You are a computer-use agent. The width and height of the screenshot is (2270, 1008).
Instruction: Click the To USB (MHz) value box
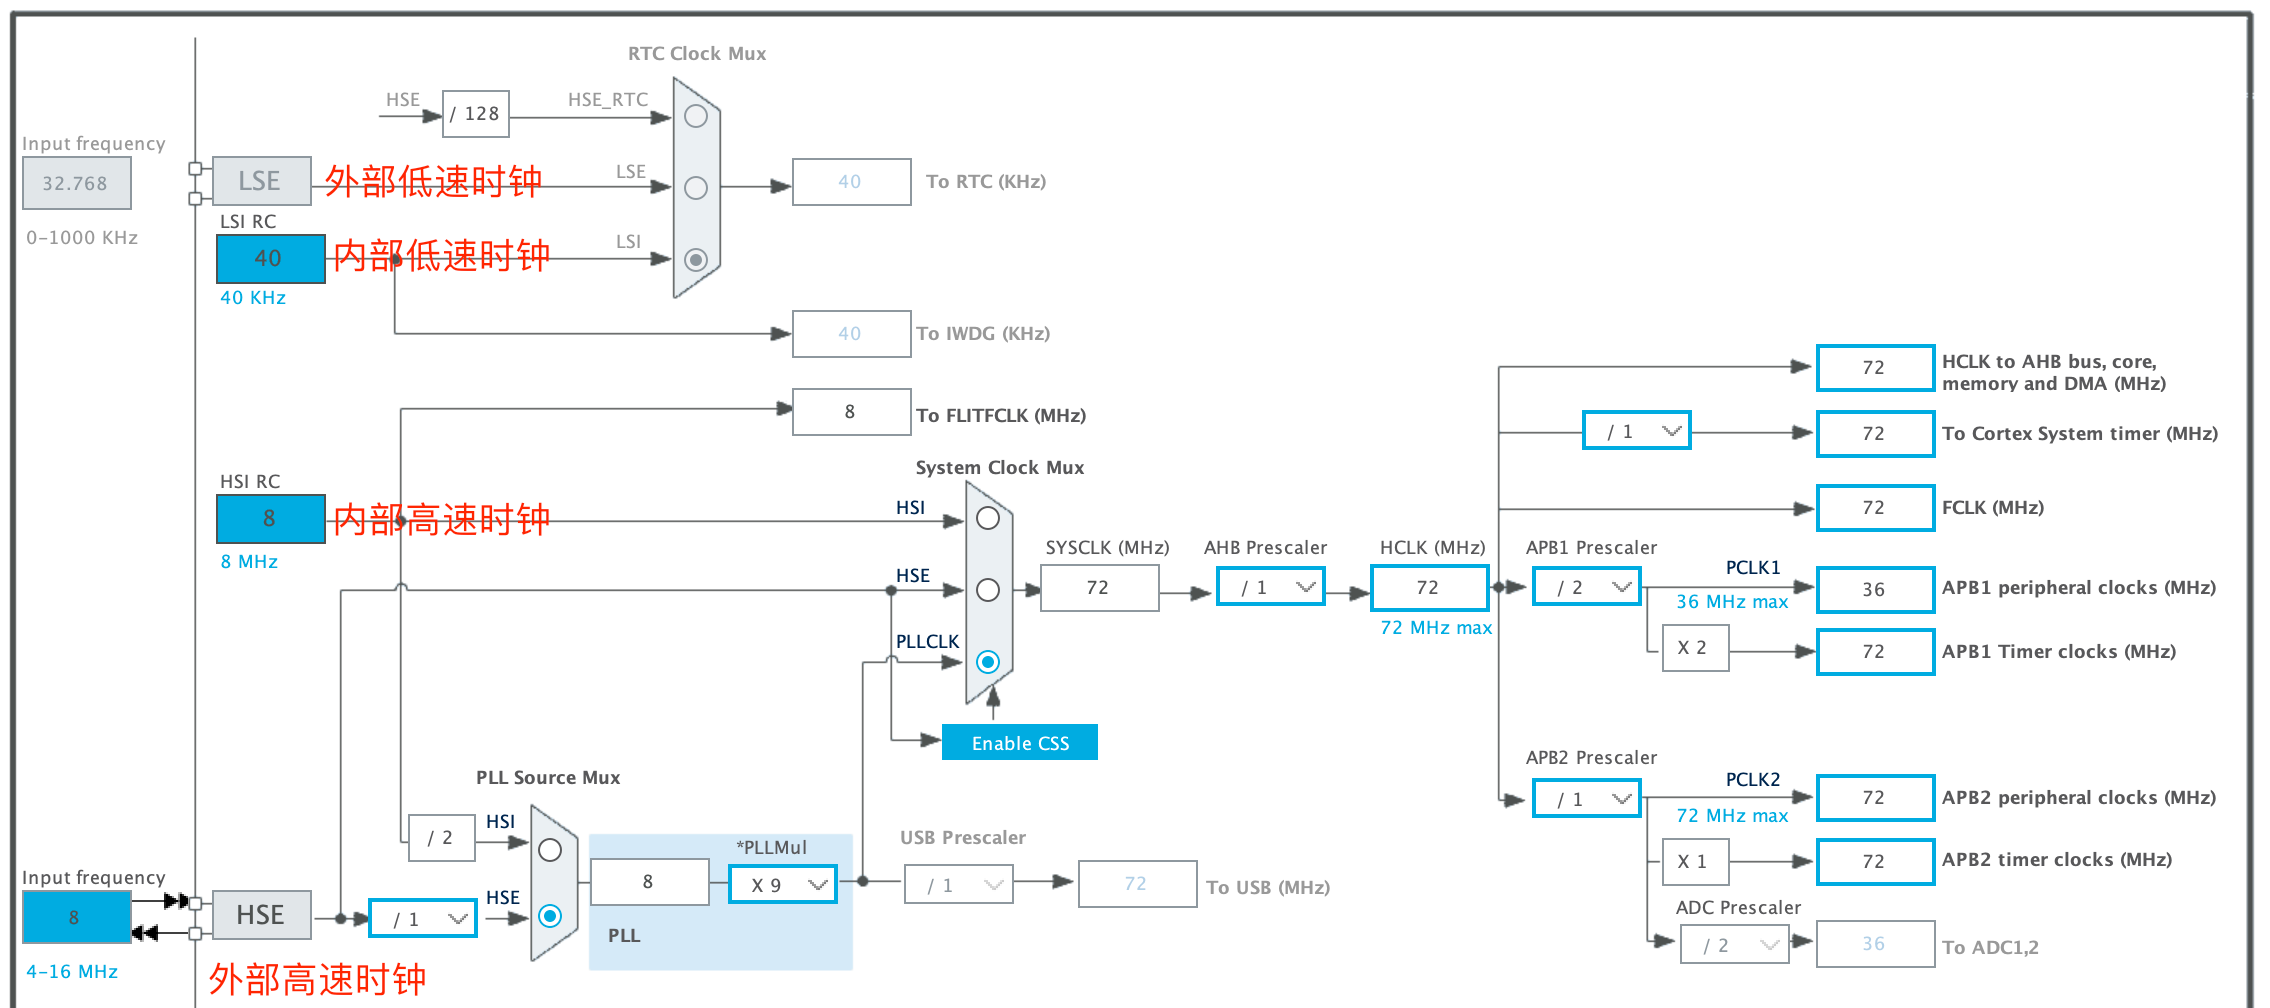1138,884
